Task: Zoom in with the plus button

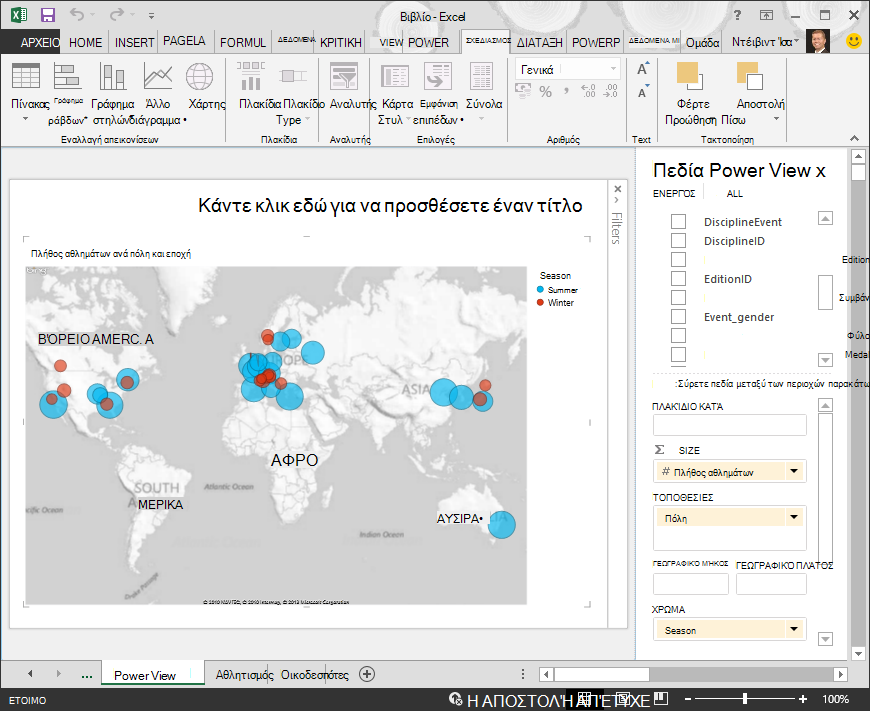Action: point(802,699)
